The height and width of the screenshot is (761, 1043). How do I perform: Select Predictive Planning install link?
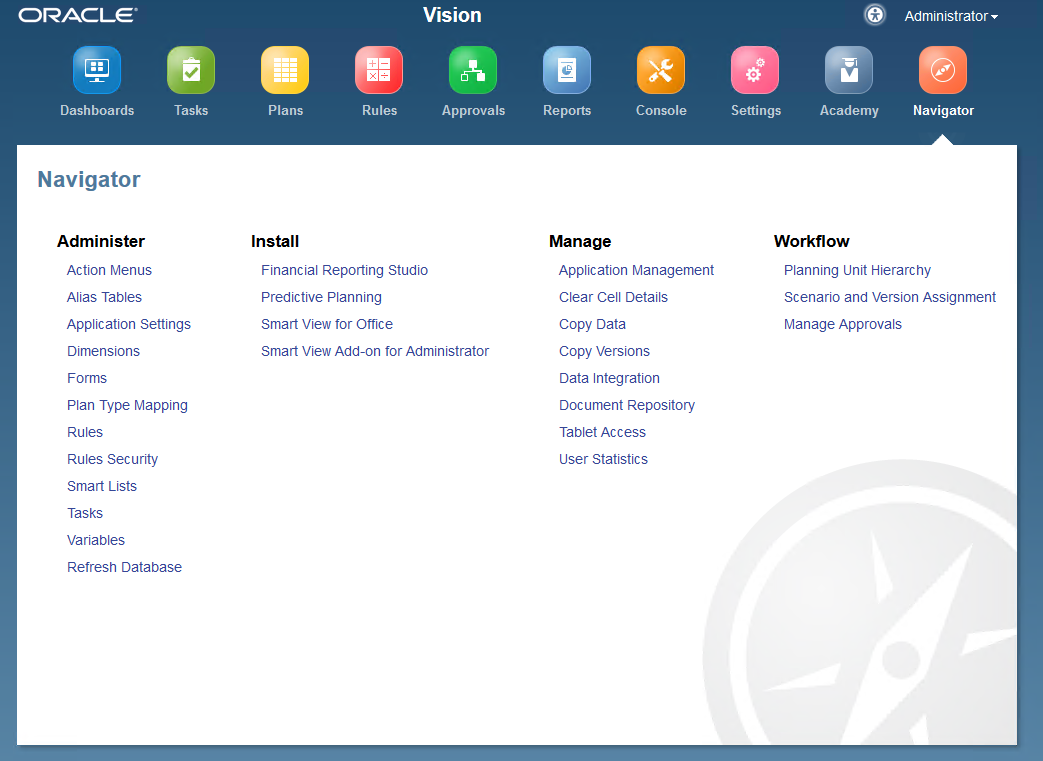[321, 297]
